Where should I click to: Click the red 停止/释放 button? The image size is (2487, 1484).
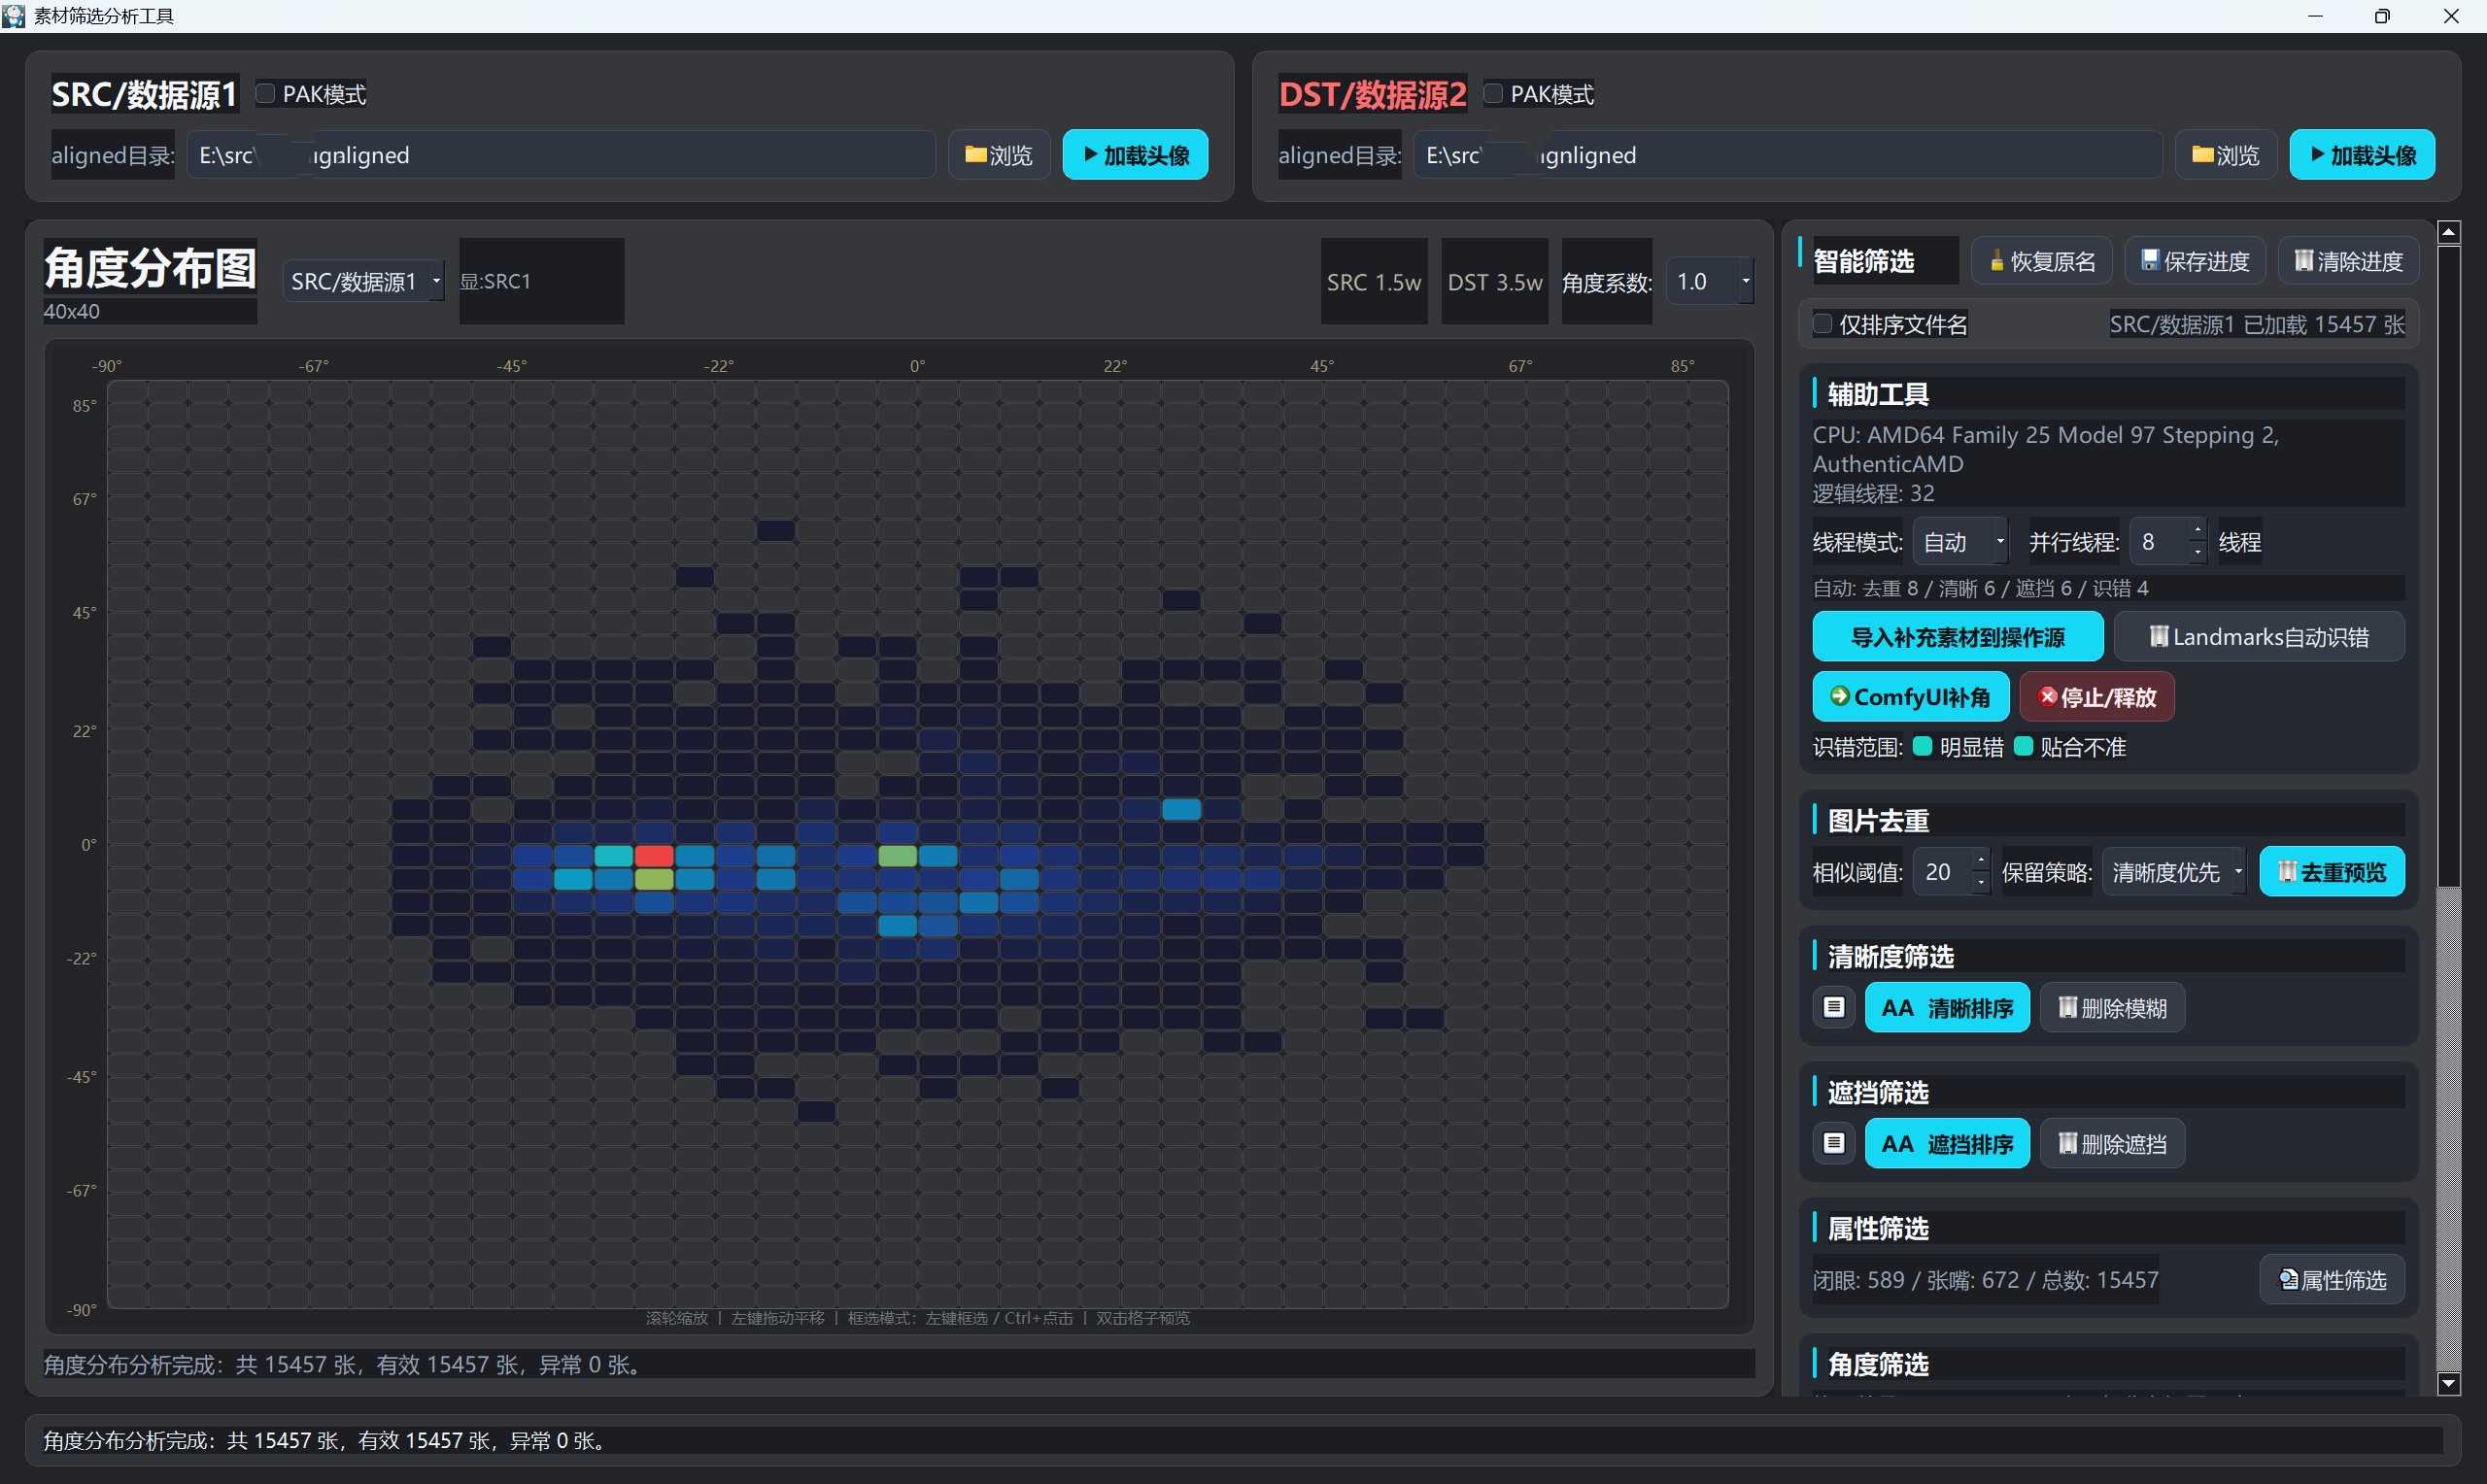click(x=2097, y=697)
